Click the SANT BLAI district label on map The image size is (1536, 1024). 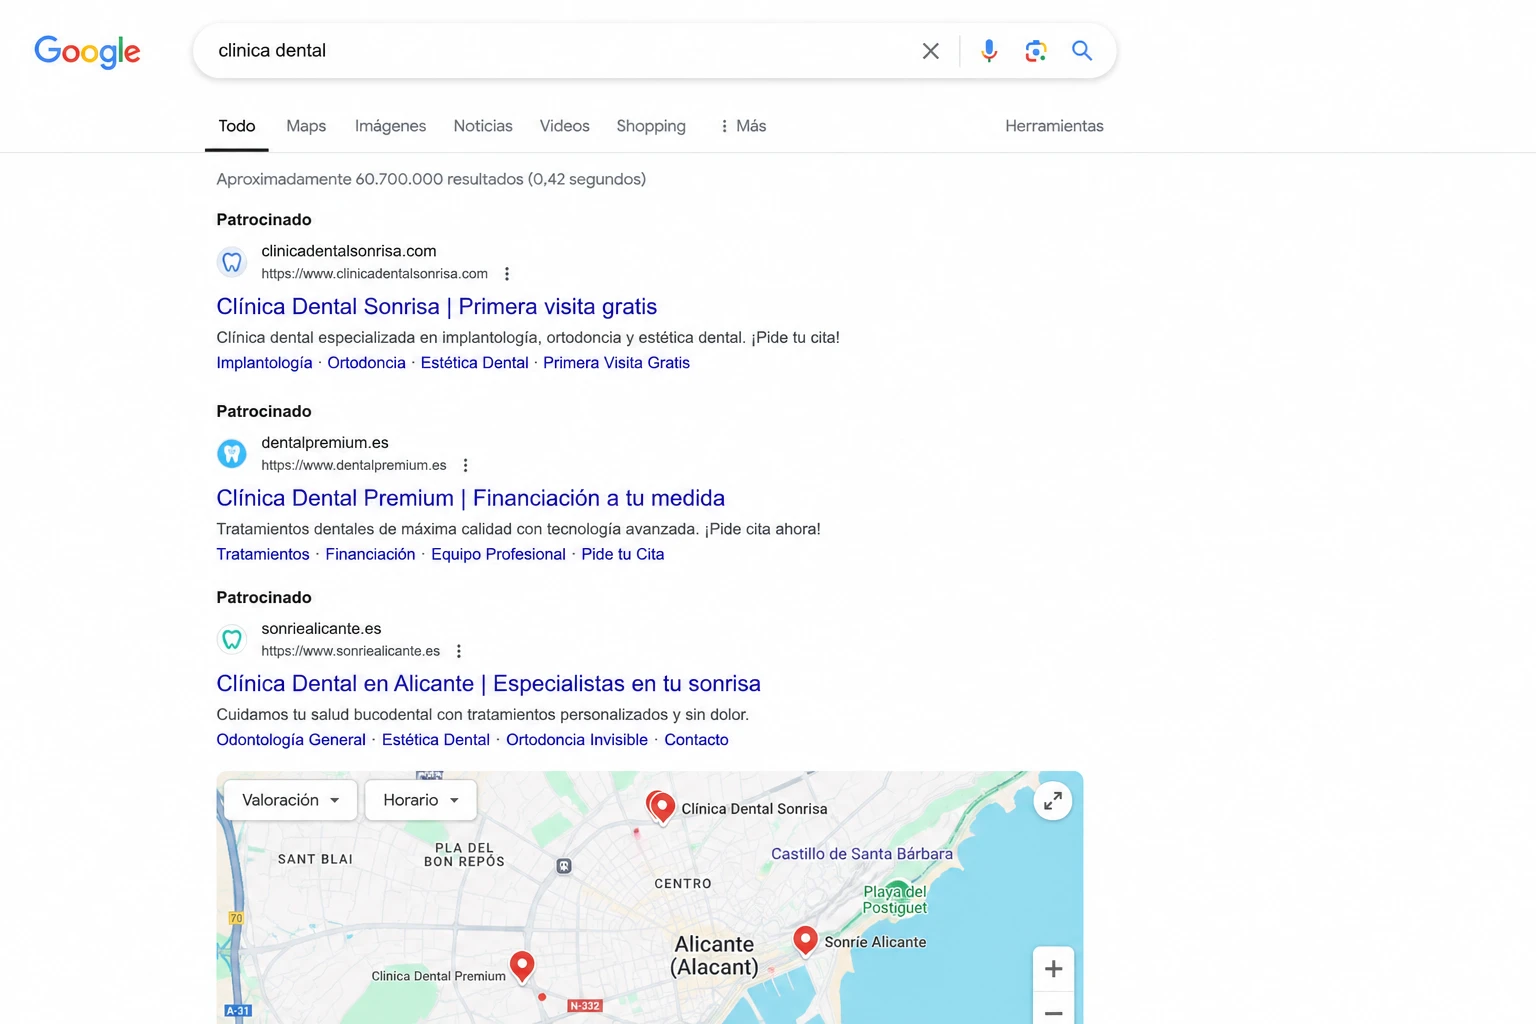(x=315, y=859)
